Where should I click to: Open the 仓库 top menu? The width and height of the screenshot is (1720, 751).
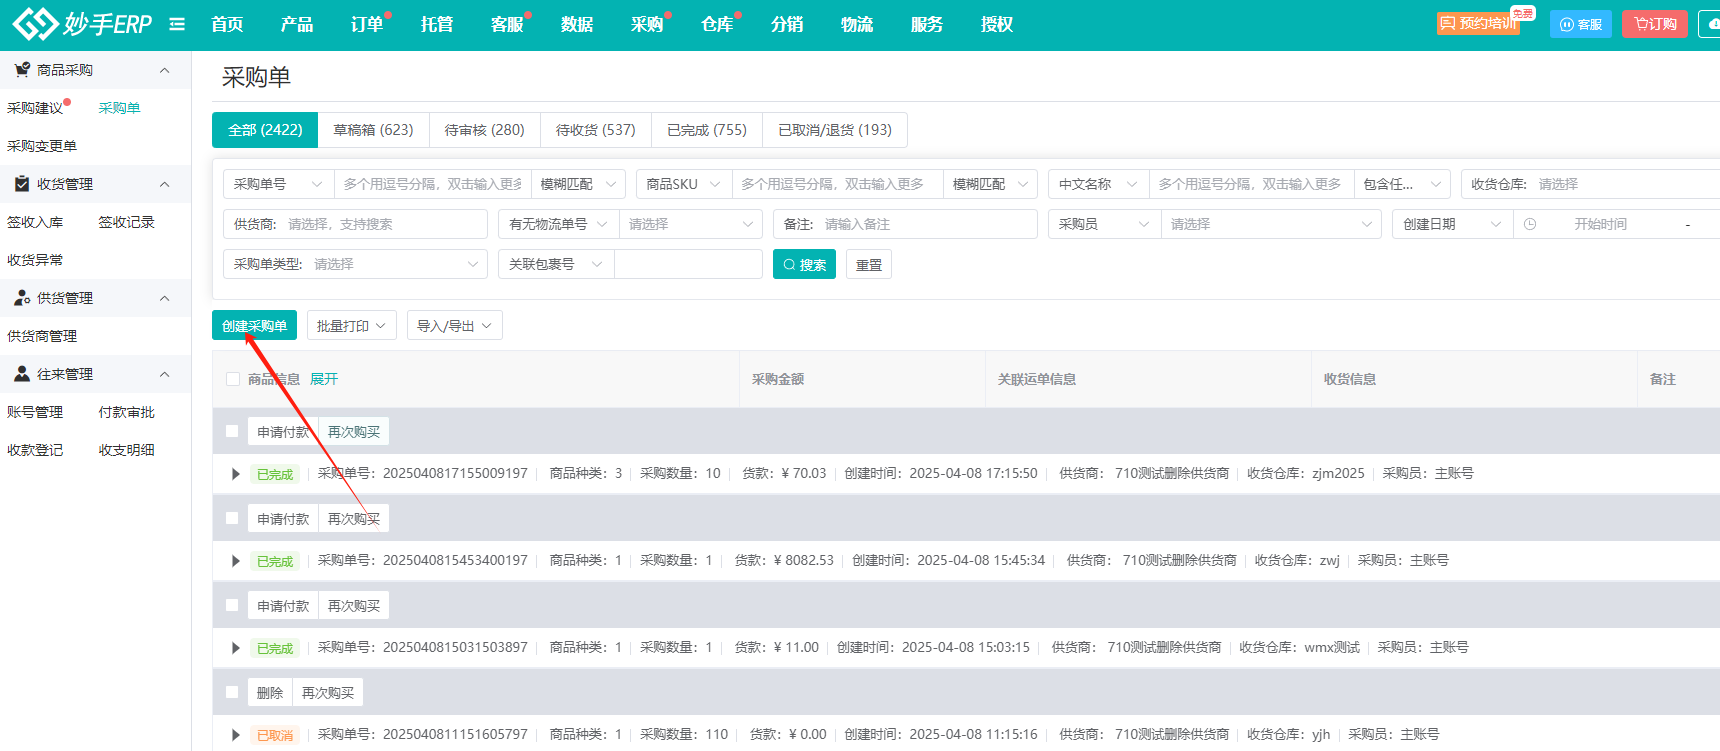pos(717,24)
